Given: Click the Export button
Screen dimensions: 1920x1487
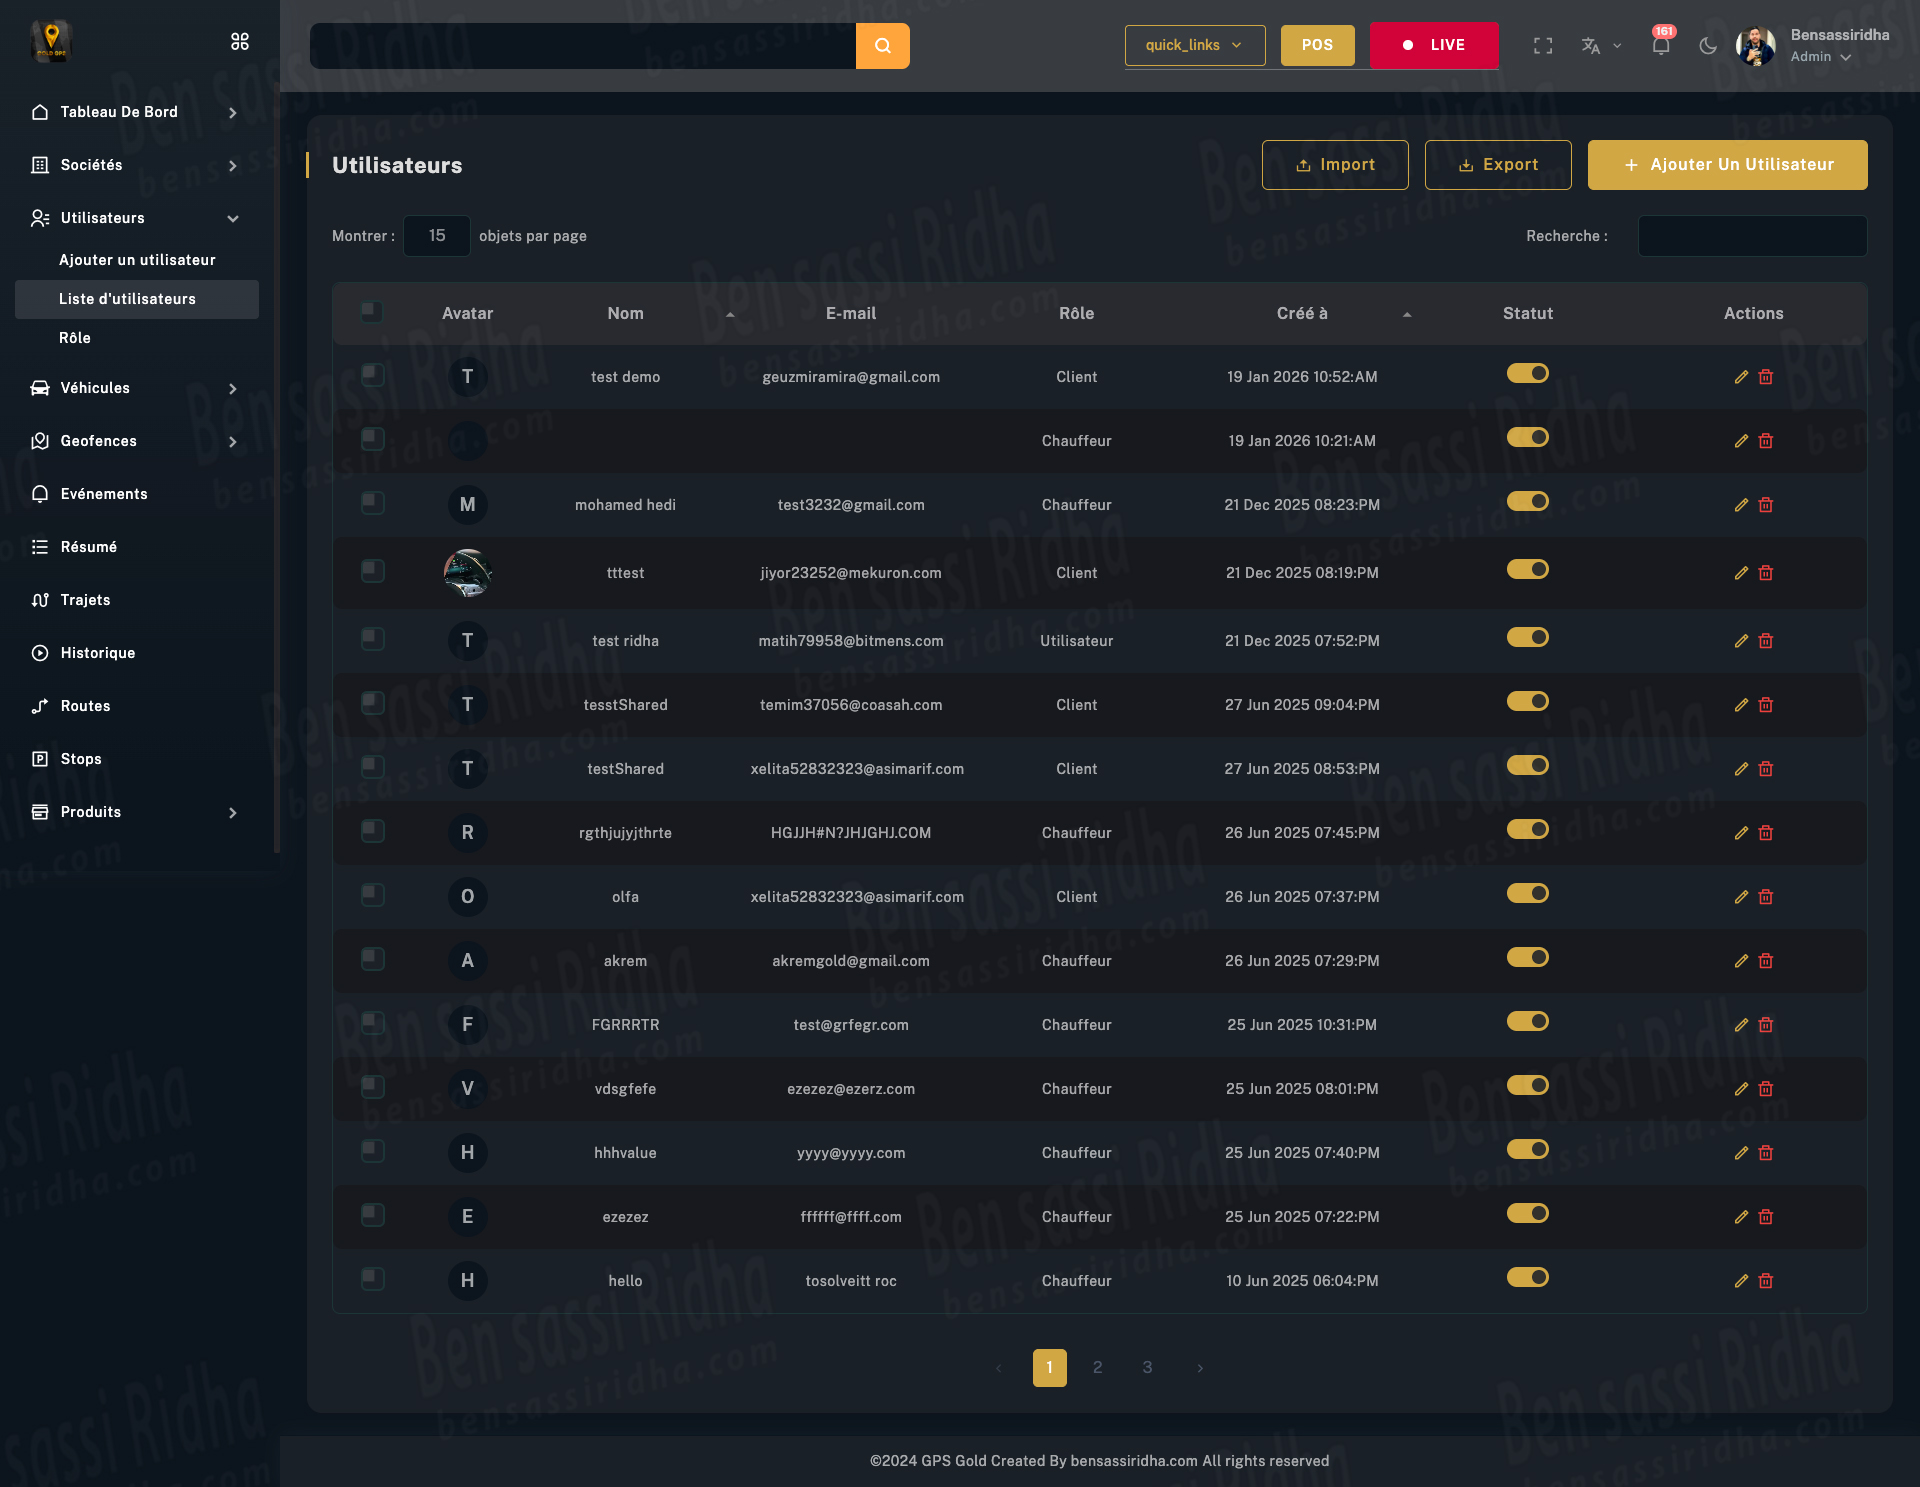Looking at the screenshot, I should [x=1497, y=165].
